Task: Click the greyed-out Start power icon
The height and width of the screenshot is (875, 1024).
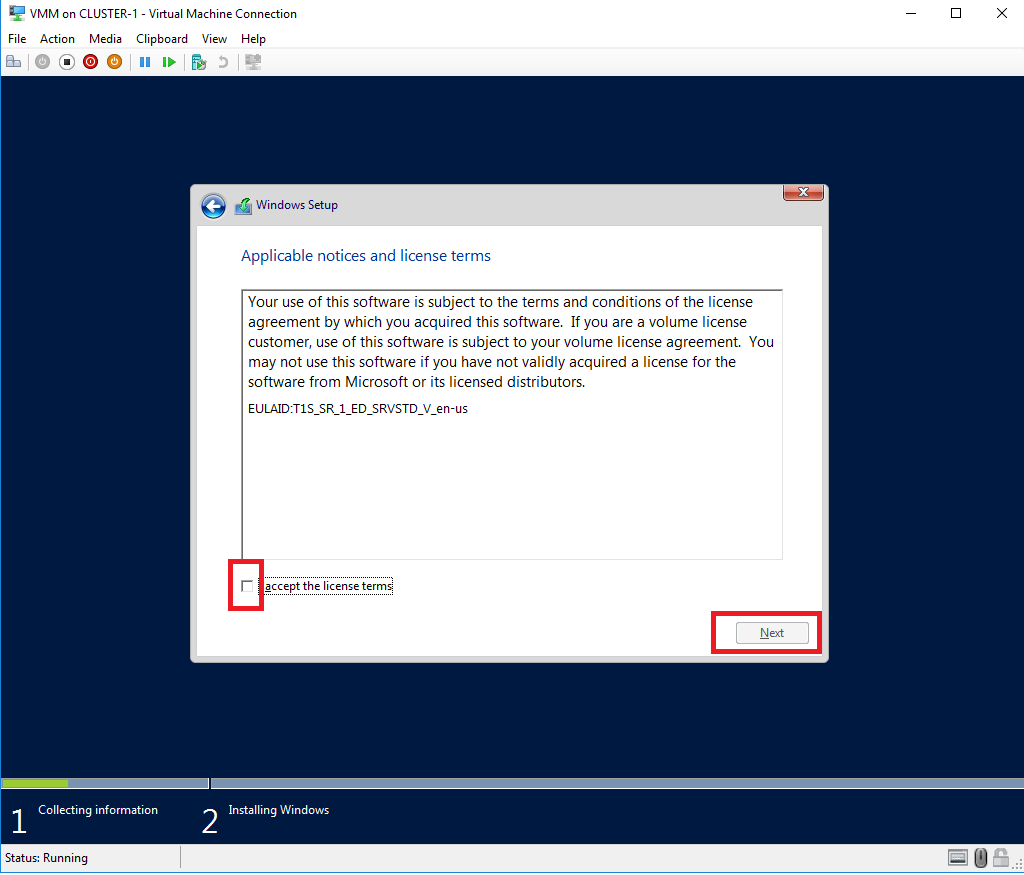Action: 42,62
